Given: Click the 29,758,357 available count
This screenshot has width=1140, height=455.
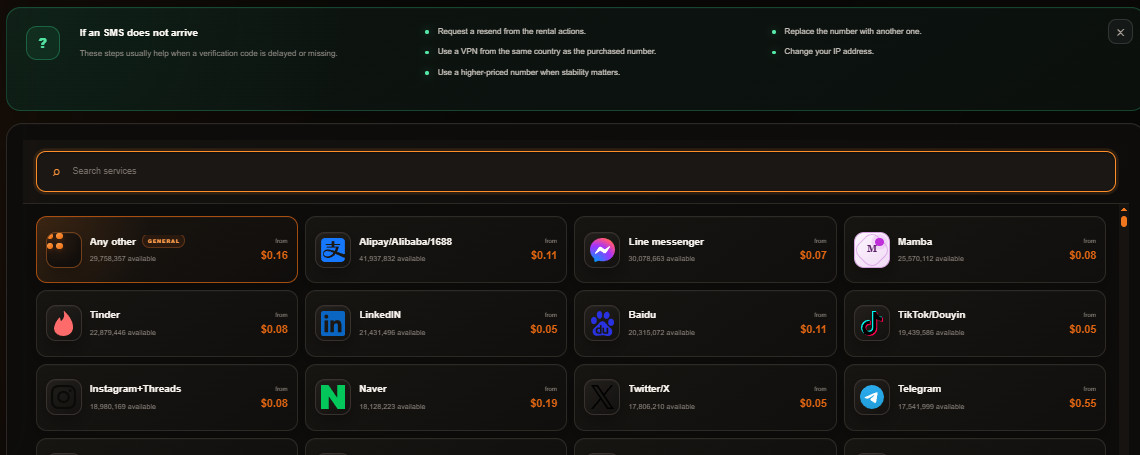Looking at the screenshot, I should [122, 259].
